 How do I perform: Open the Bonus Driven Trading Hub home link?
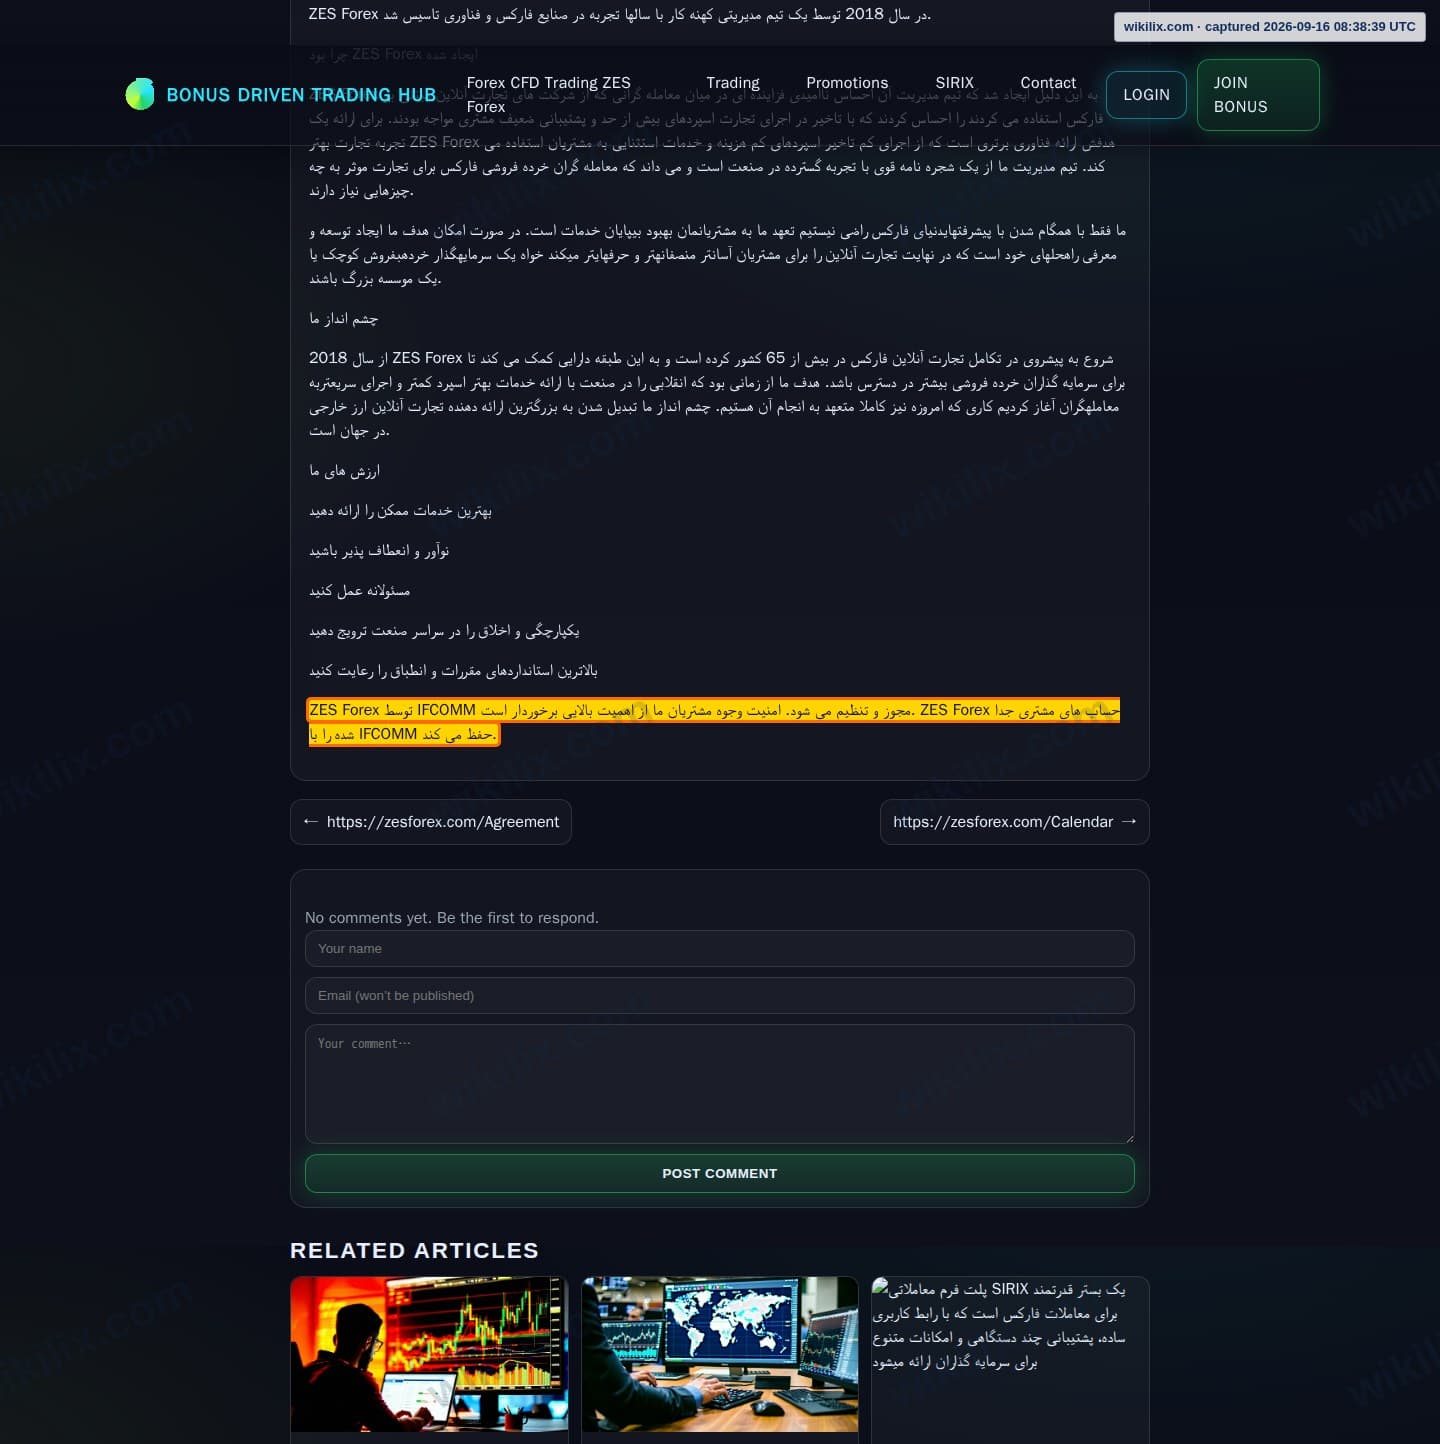[281, 95]
